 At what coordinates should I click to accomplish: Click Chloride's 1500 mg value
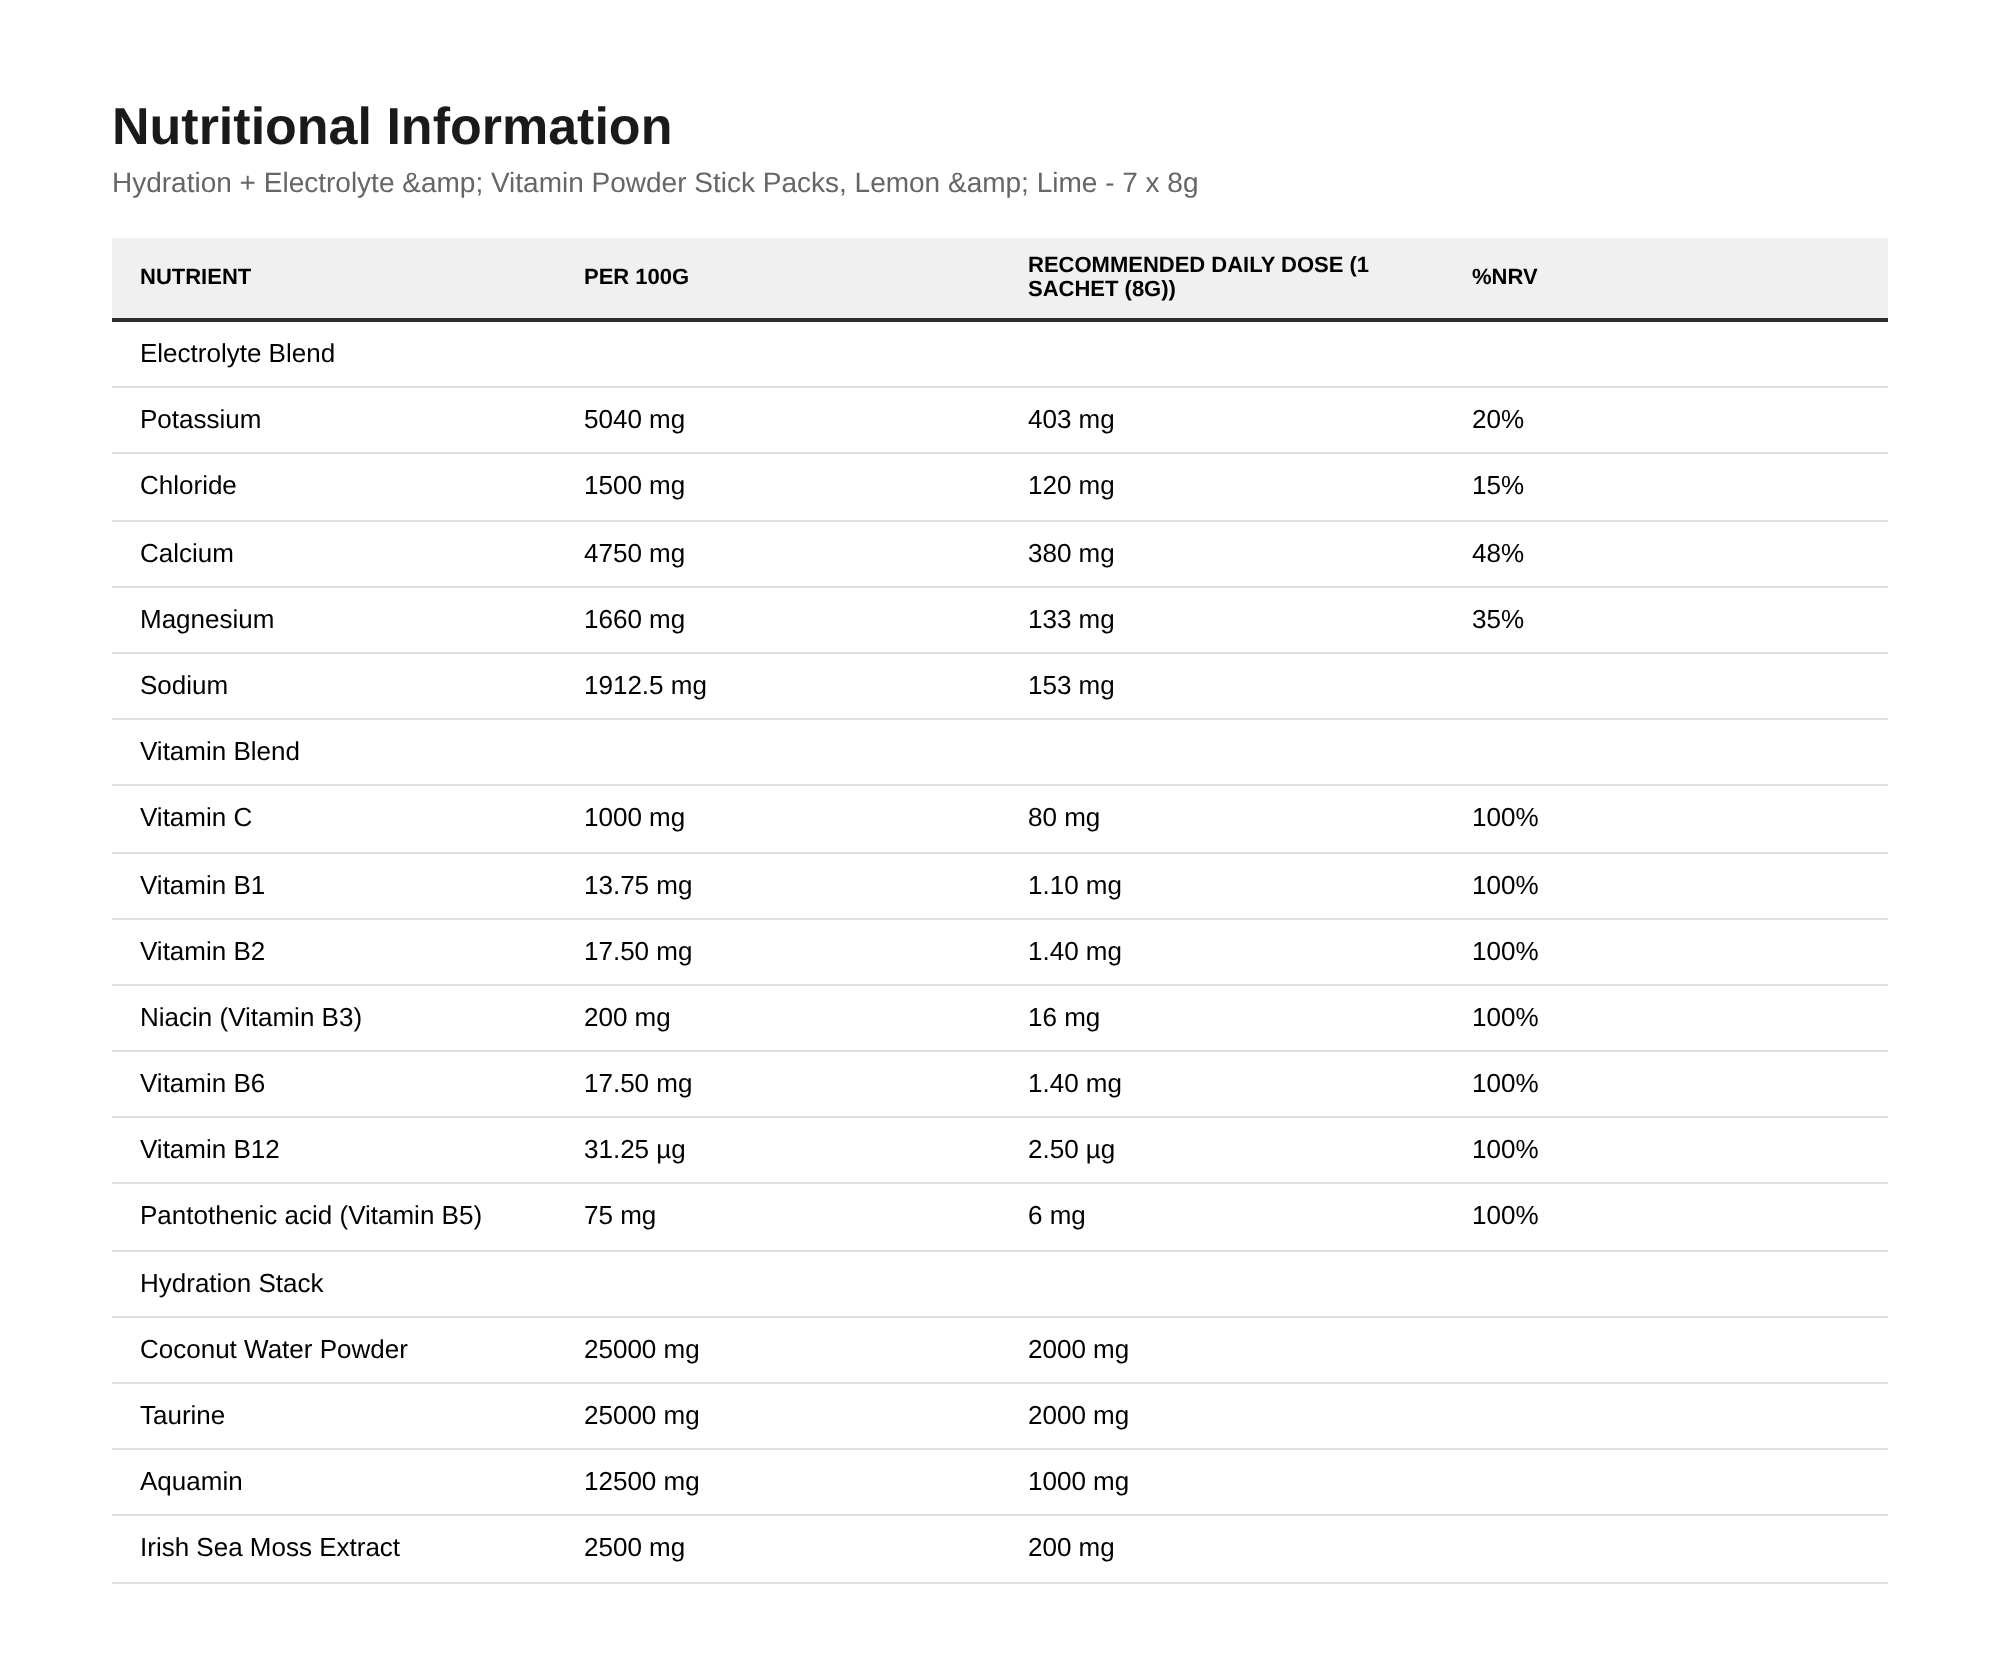point(634,486)
